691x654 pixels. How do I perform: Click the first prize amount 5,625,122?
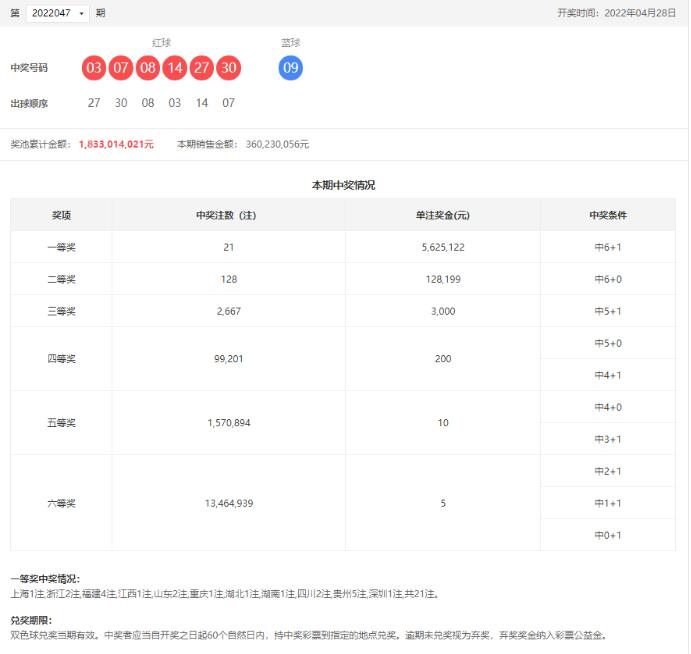pyautogui.click(x=443, y=248)
